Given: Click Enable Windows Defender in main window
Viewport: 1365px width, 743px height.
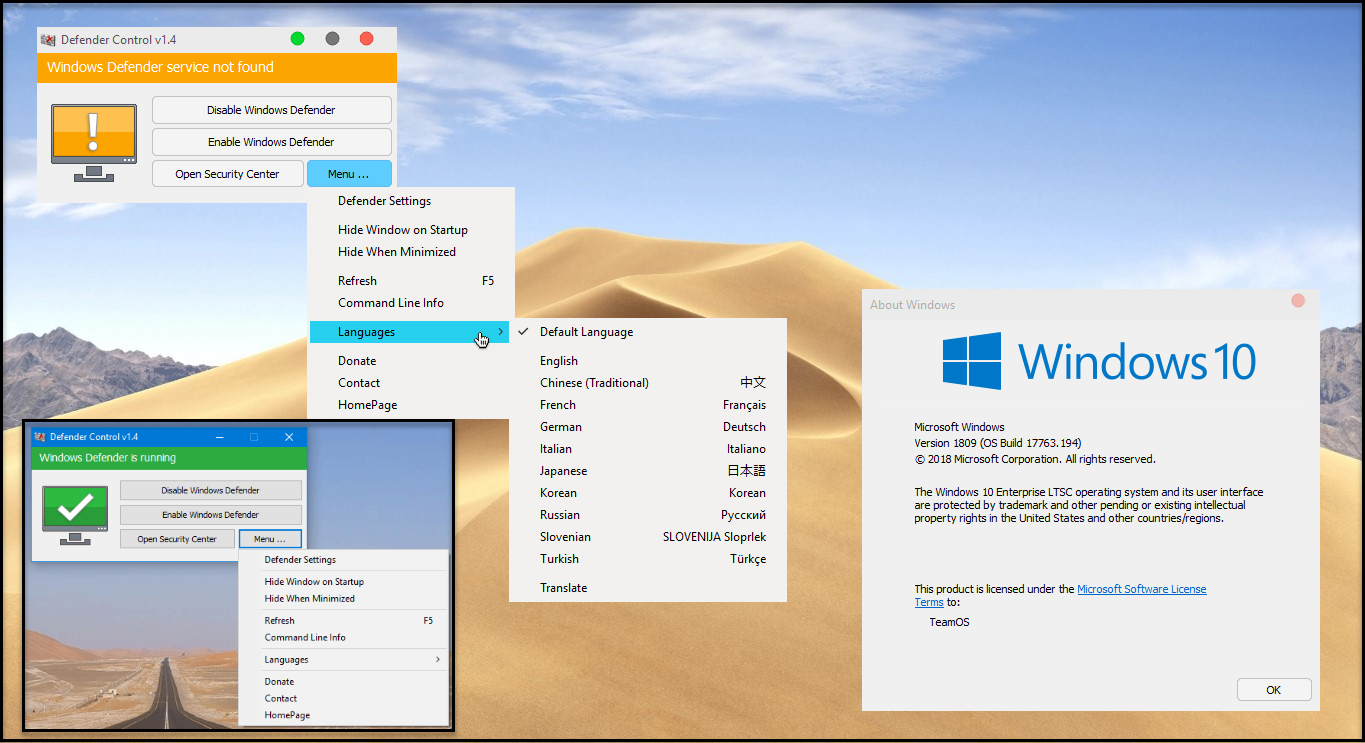Looking at the screenshot, I should point(271,142).
